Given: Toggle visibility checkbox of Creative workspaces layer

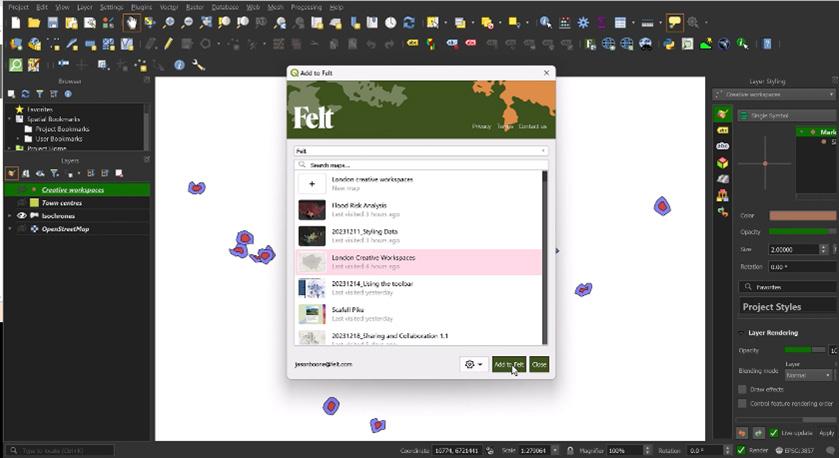Looking at the screenshot, I should pyautogui.click(x=21, y=190).
